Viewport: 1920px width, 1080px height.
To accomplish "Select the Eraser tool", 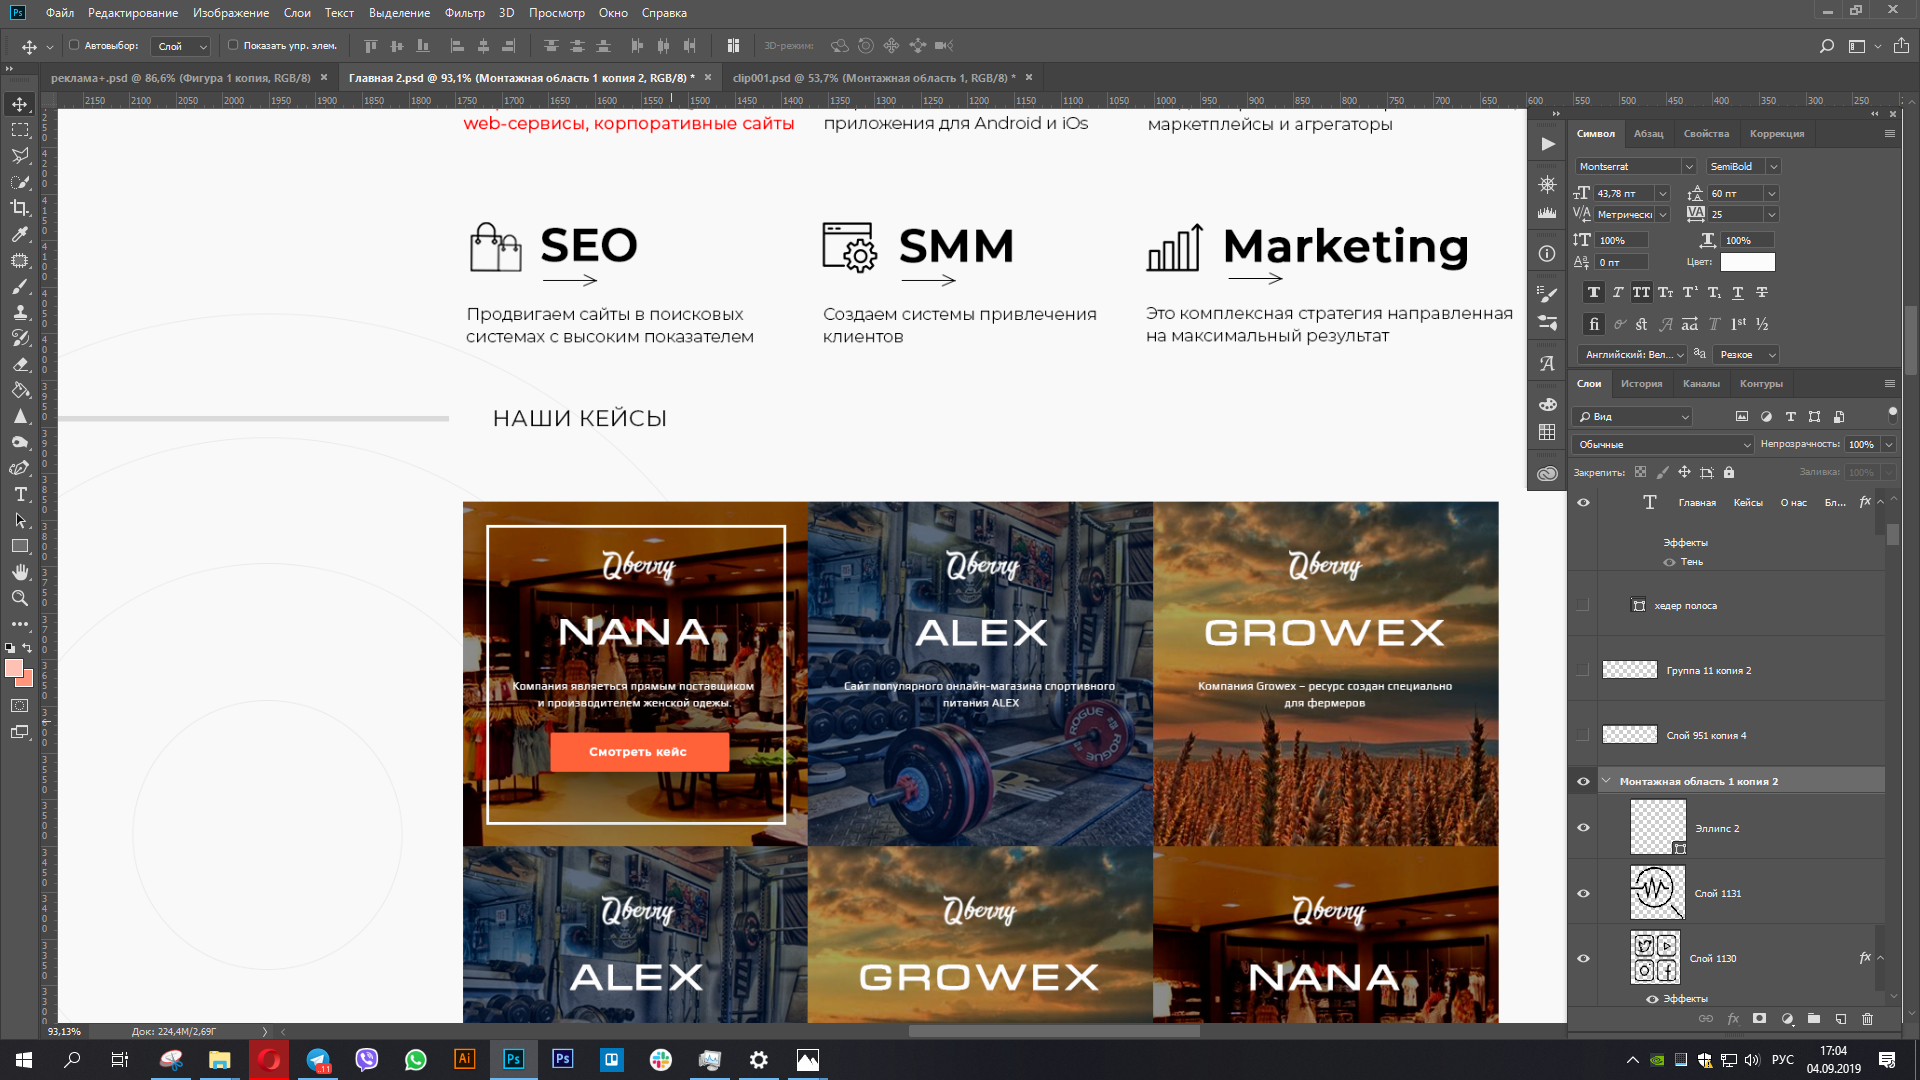I will click(20, 364).
